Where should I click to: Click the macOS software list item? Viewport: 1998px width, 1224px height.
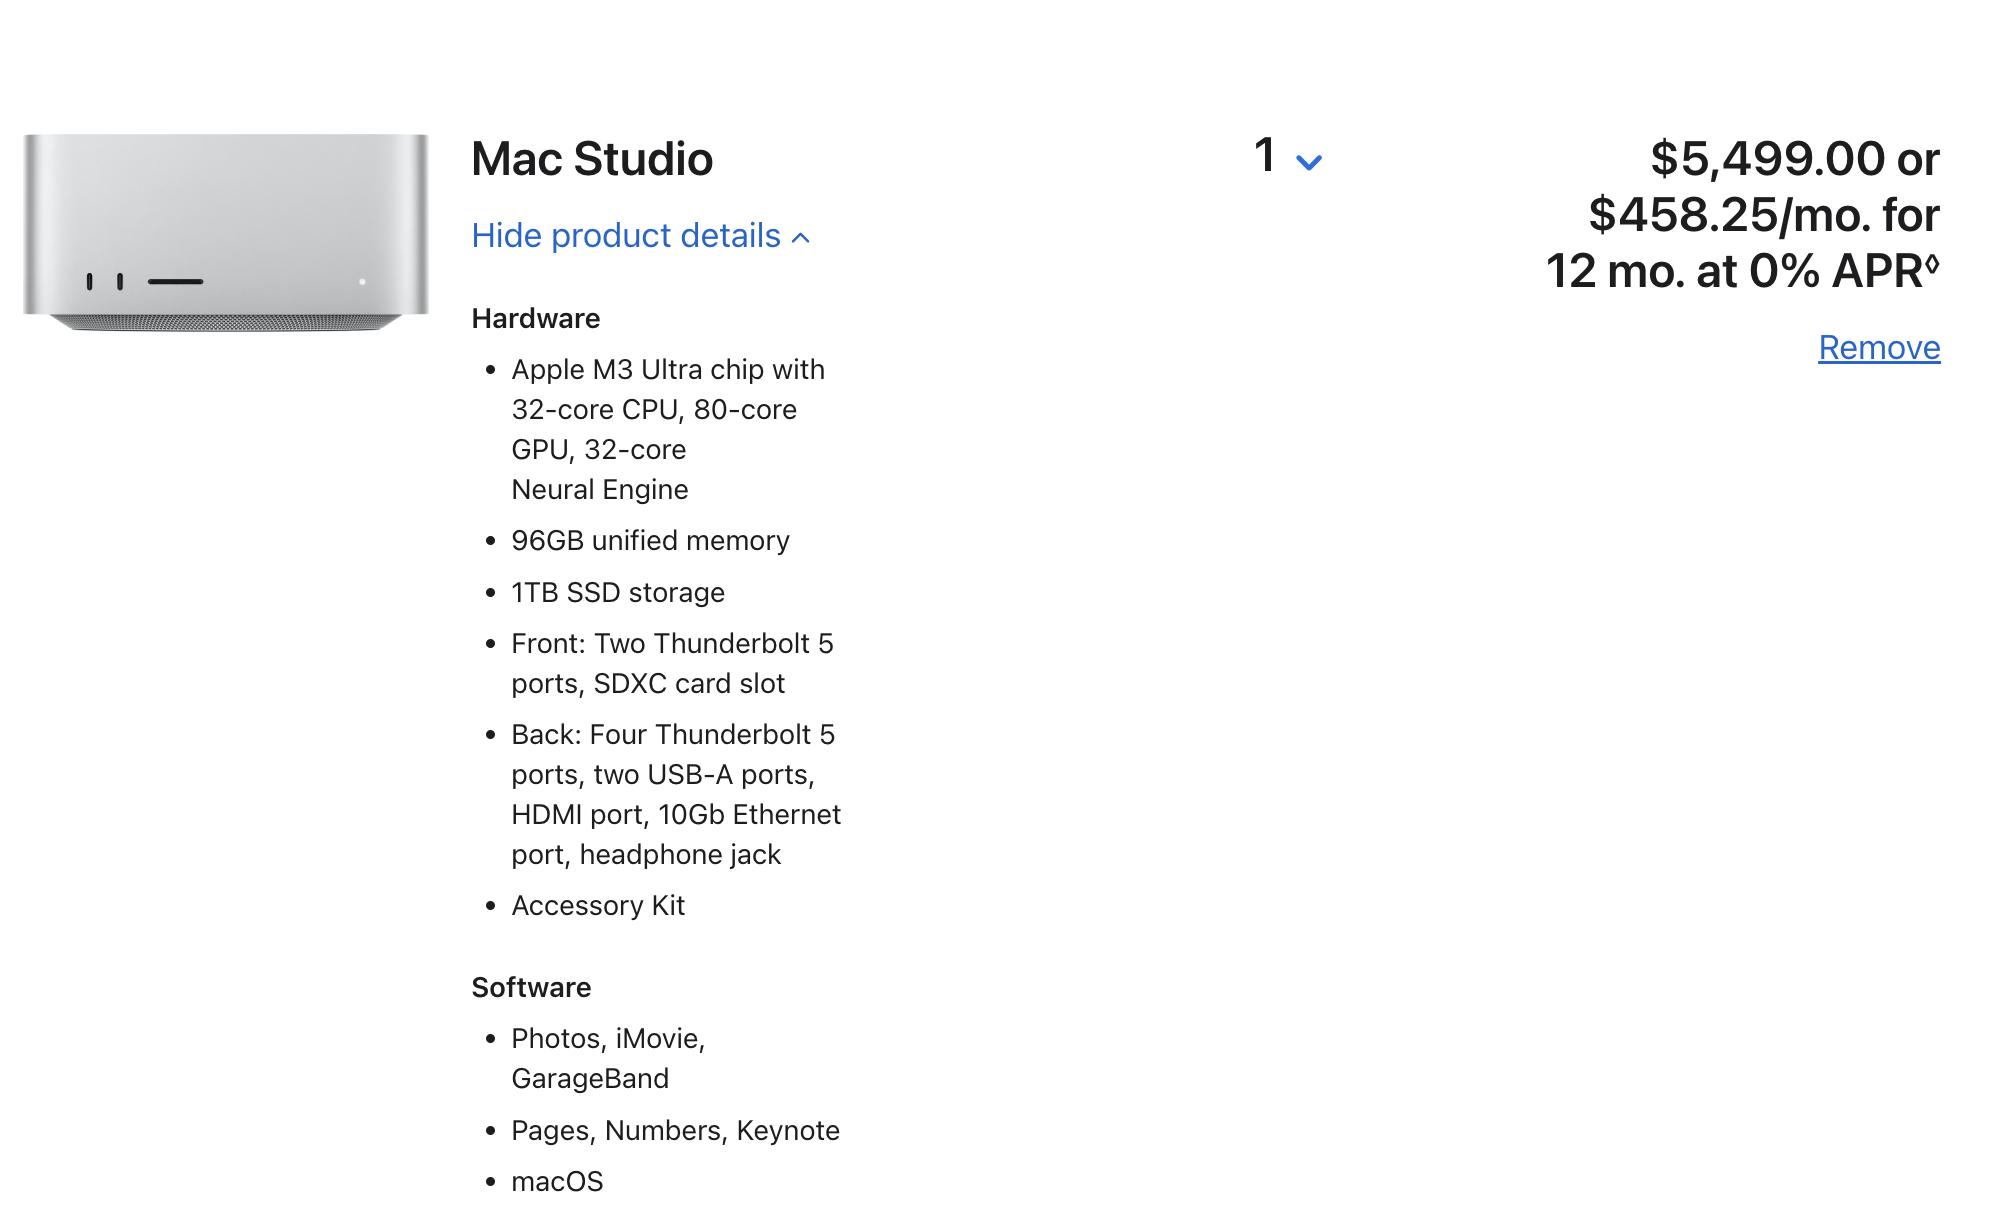(x=557, y=1182)
